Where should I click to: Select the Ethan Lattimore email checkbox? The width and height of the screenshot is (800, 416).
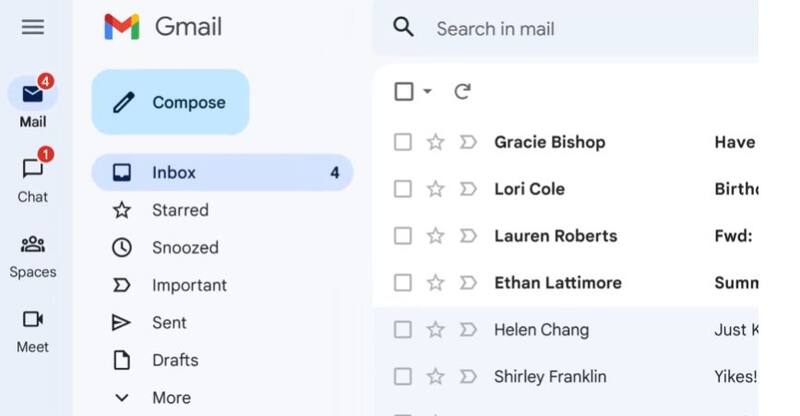[403, 283]
